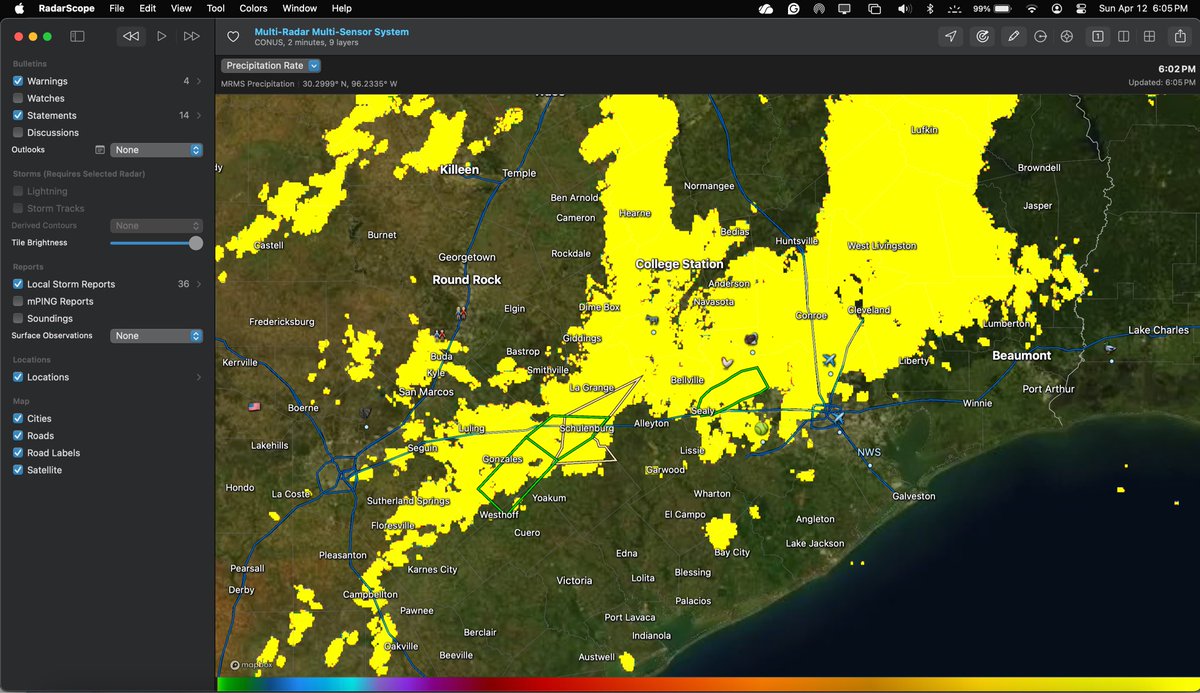Uncheck the Satellite map checkbox
1200x693 pixels.
point(18,469)
